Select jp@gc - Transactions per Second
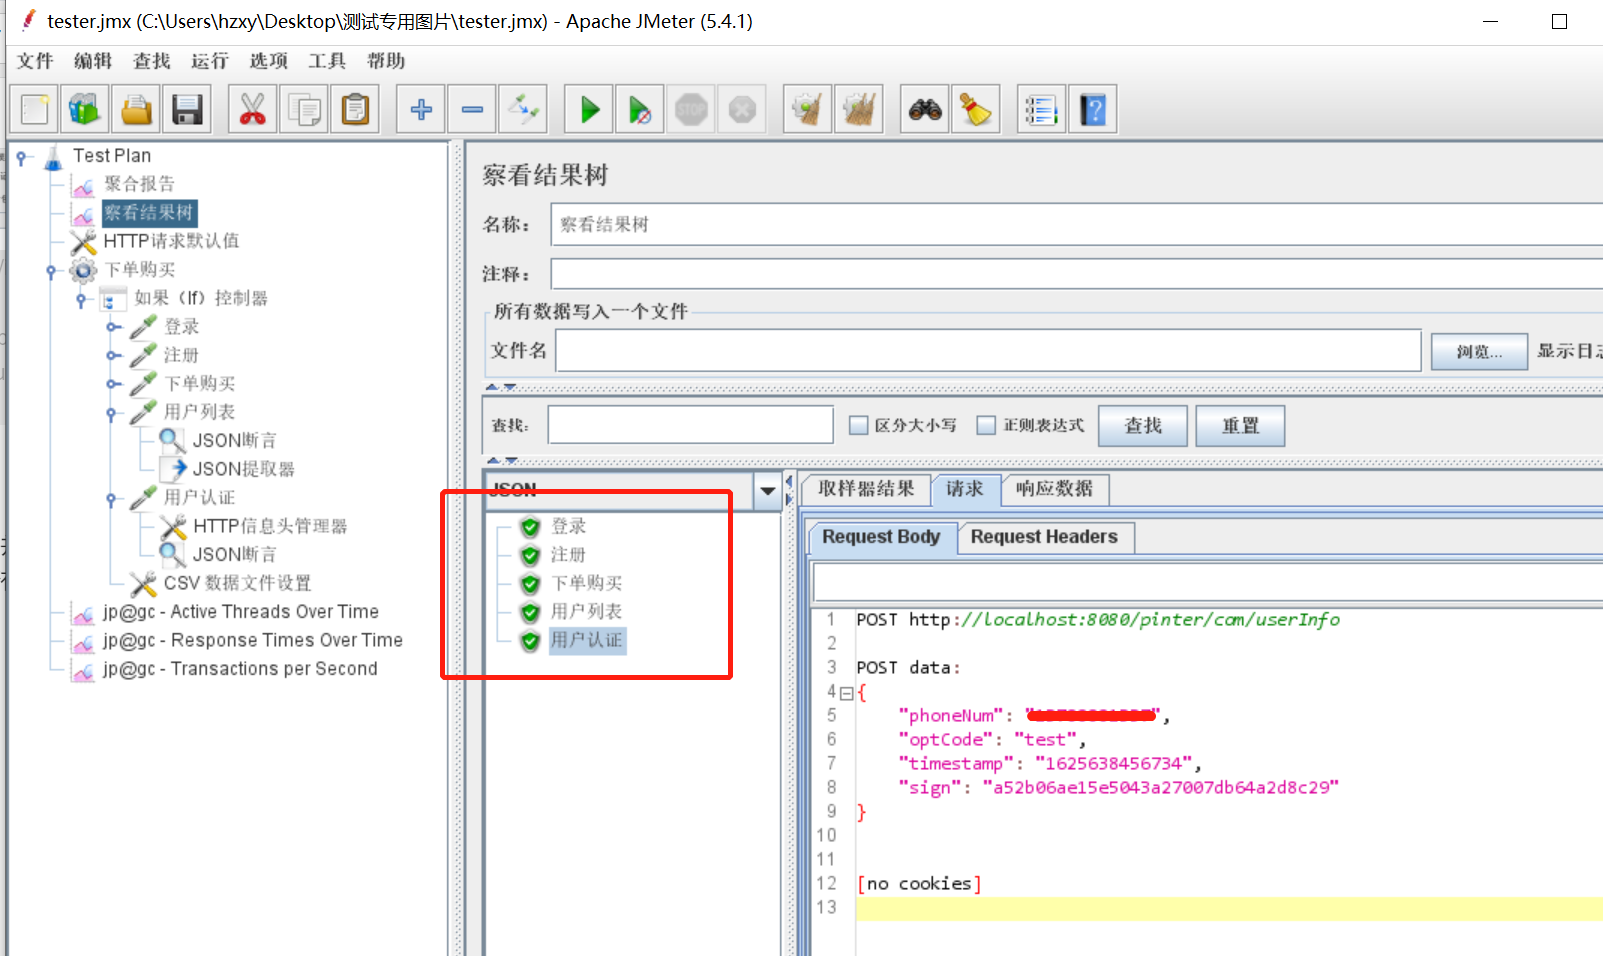 (x=240, y=669)
